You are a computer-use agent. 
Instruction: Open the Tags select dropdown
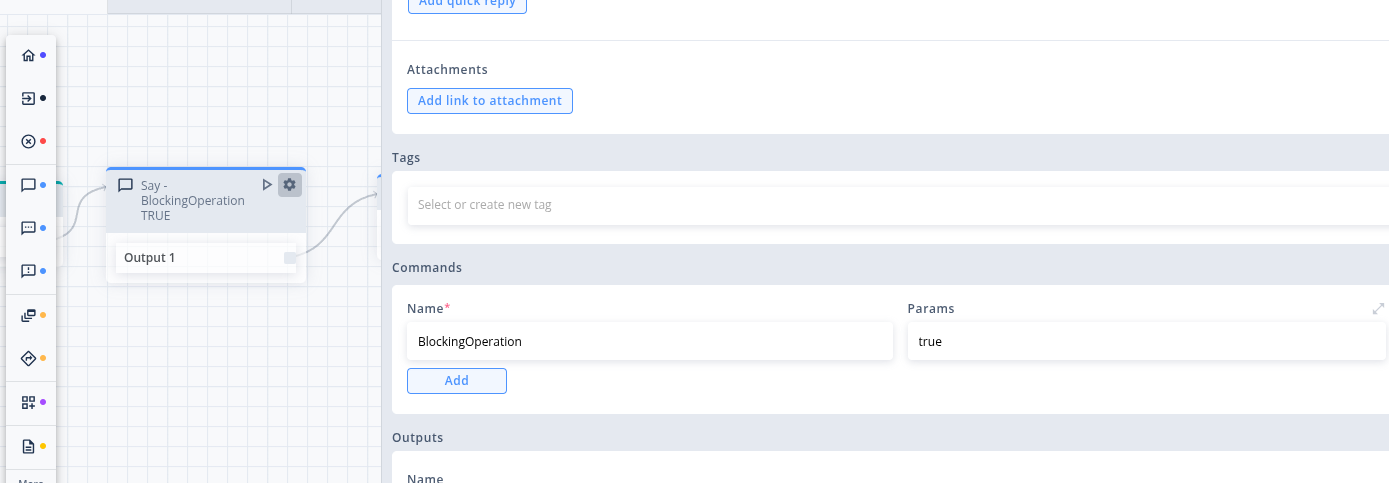click(x=897, y=205)
